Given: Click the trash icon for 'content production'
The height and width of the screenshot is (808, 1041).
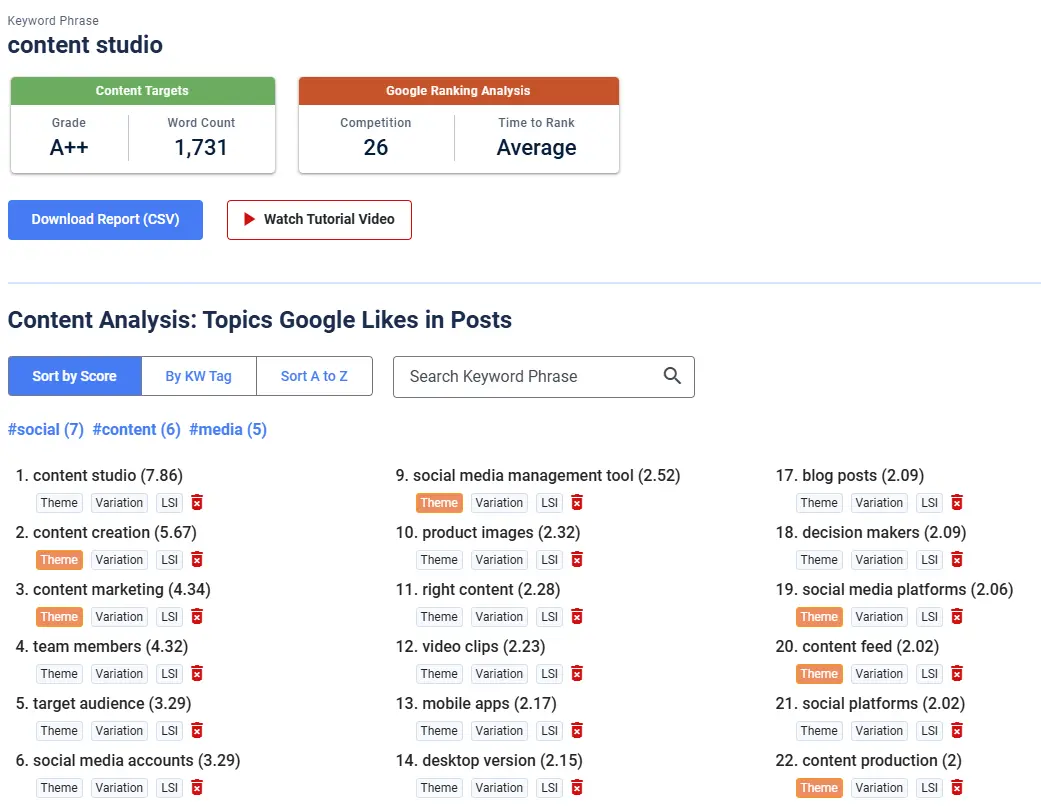Looking at the screenshot, I should (957, 787).
